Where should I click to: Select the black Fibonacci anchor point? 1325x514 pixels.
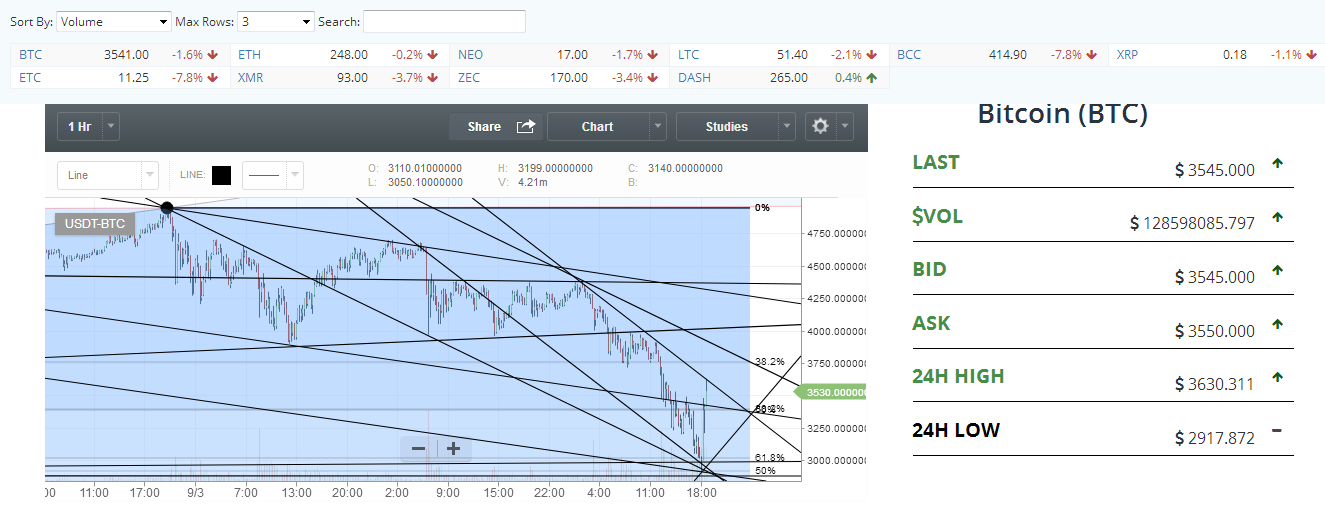pyautogui.click(x=167, y=208)
